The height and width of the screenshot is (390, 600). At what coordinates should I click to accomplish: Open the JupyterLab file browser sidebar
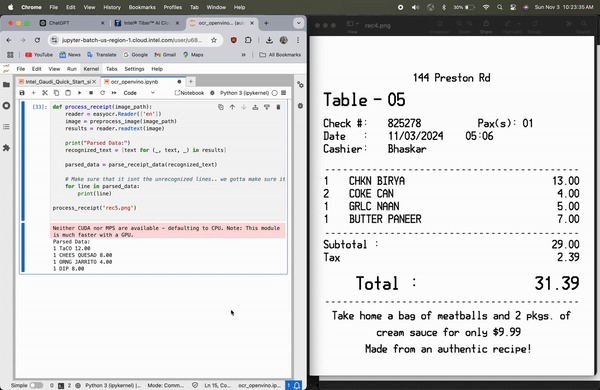(x=7, y=85)
